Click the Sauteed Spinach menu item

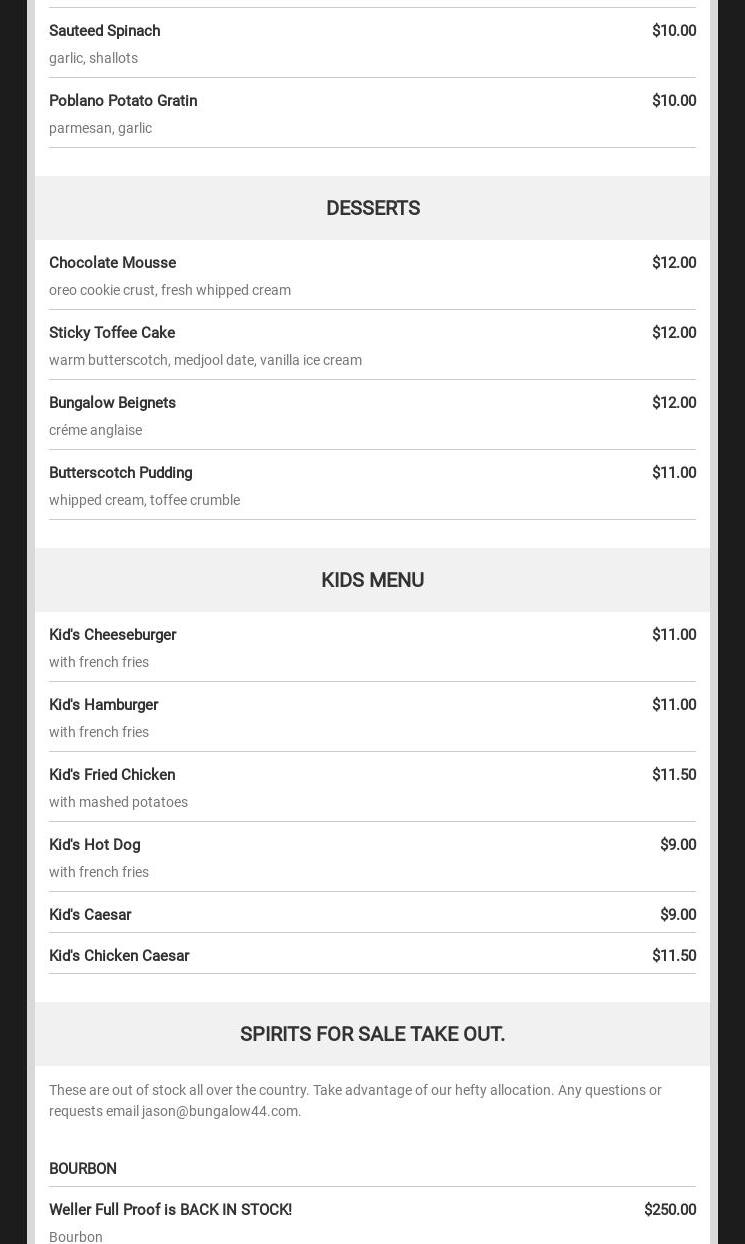click(x=105, y=31)
